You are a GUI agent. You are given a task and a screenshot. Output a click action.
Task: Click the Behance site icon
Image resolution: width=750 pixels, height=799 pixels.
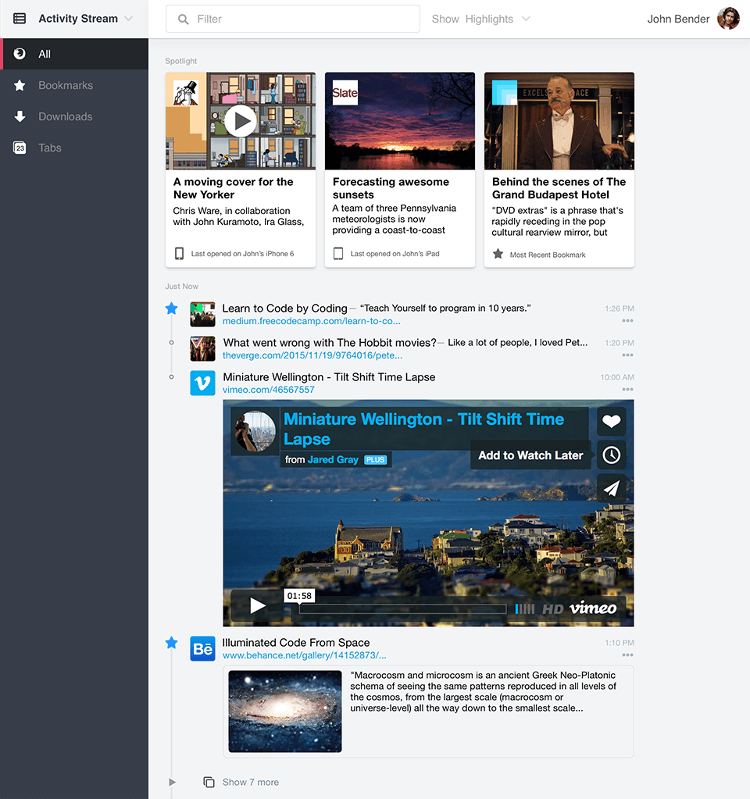click(203, 649)
